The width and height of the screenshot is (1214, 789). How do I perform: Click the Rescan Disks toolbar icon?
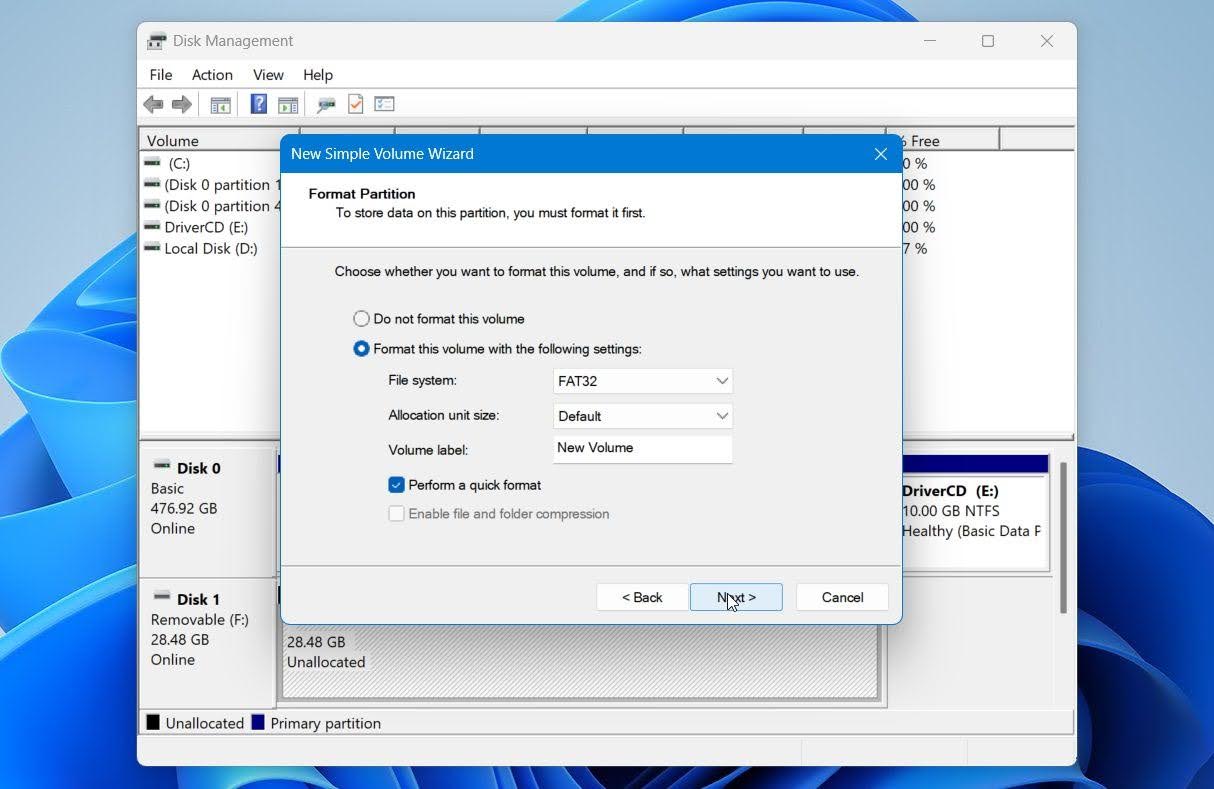[x=326, y=104]
